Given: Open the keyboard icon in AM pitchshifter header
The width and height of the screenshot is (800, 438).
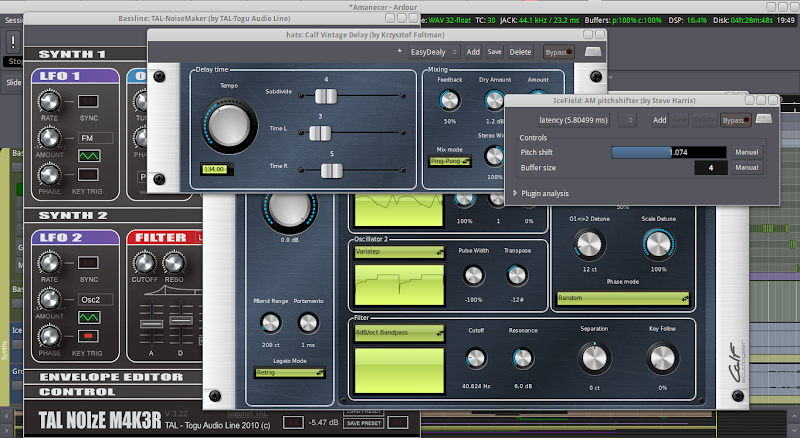Looking at the screenshot, I should (764, 119).
